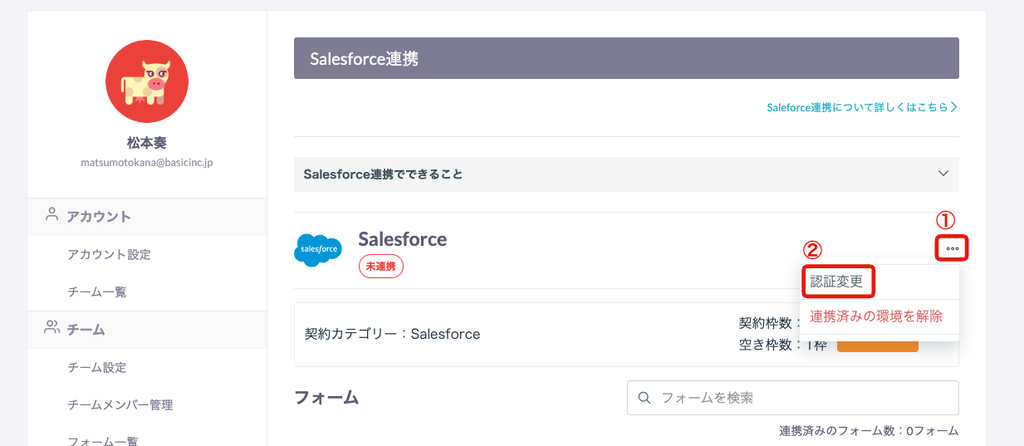Click the cow profile avatar
Viewport: 1024px width, 446px height.
[147, 82]
